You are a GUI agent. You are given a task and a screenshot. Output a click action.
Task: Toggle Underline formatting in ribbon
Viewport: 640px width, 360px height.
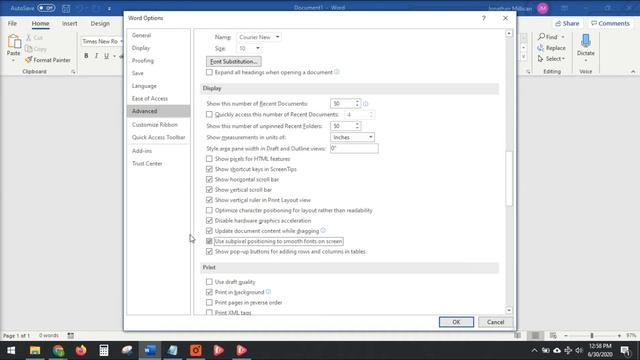[x=106, y=56]
